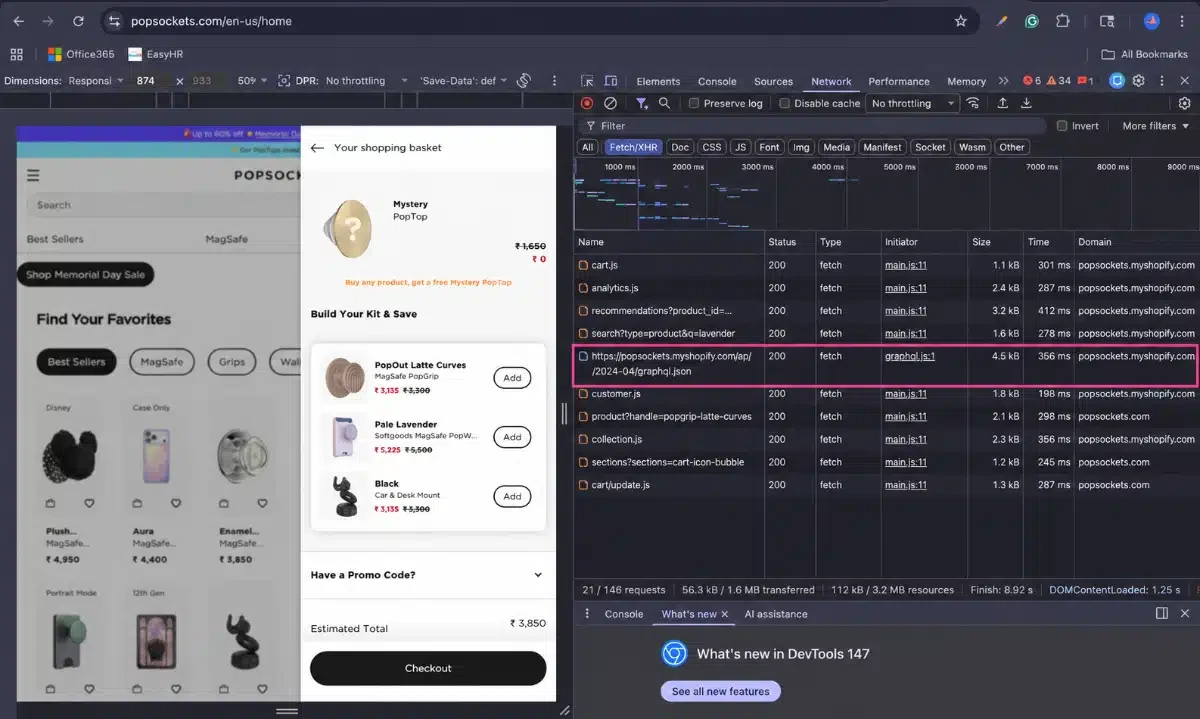This screenshot has height=719, width=1200.
Task: Click the viewport width field showing 874
Action: click(146, 80)
